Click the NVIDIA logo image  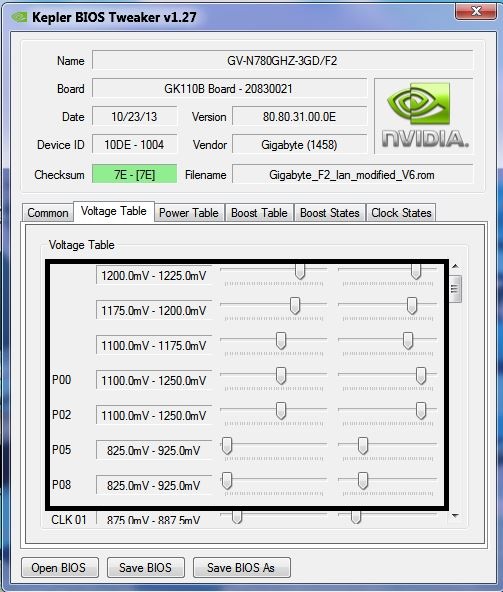pos(424,116)
